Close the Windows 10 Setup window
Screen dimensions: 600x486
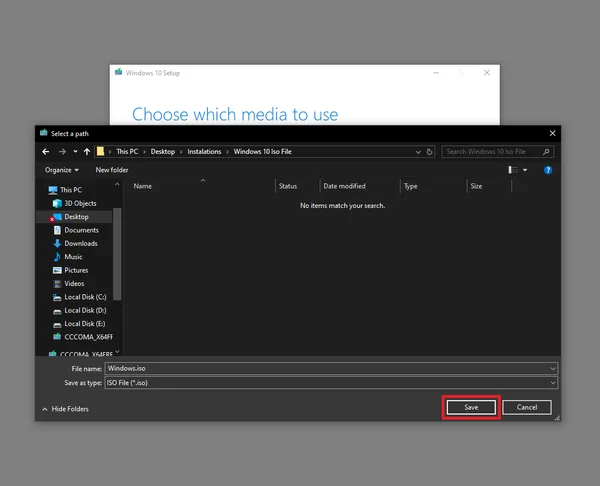[x=487, y=73]
